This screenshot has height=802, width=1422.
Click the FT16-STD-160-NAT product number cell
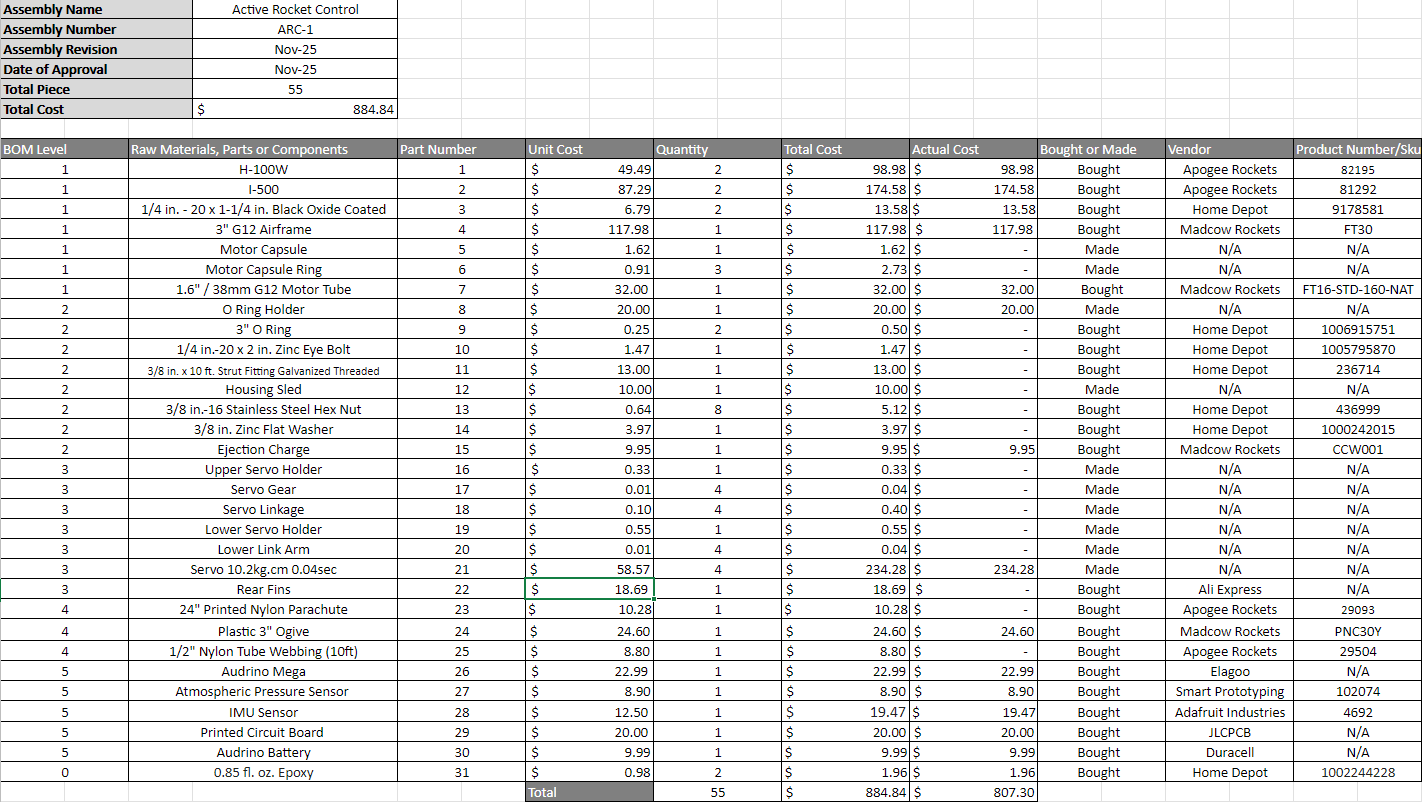[x=1357, y=289]
